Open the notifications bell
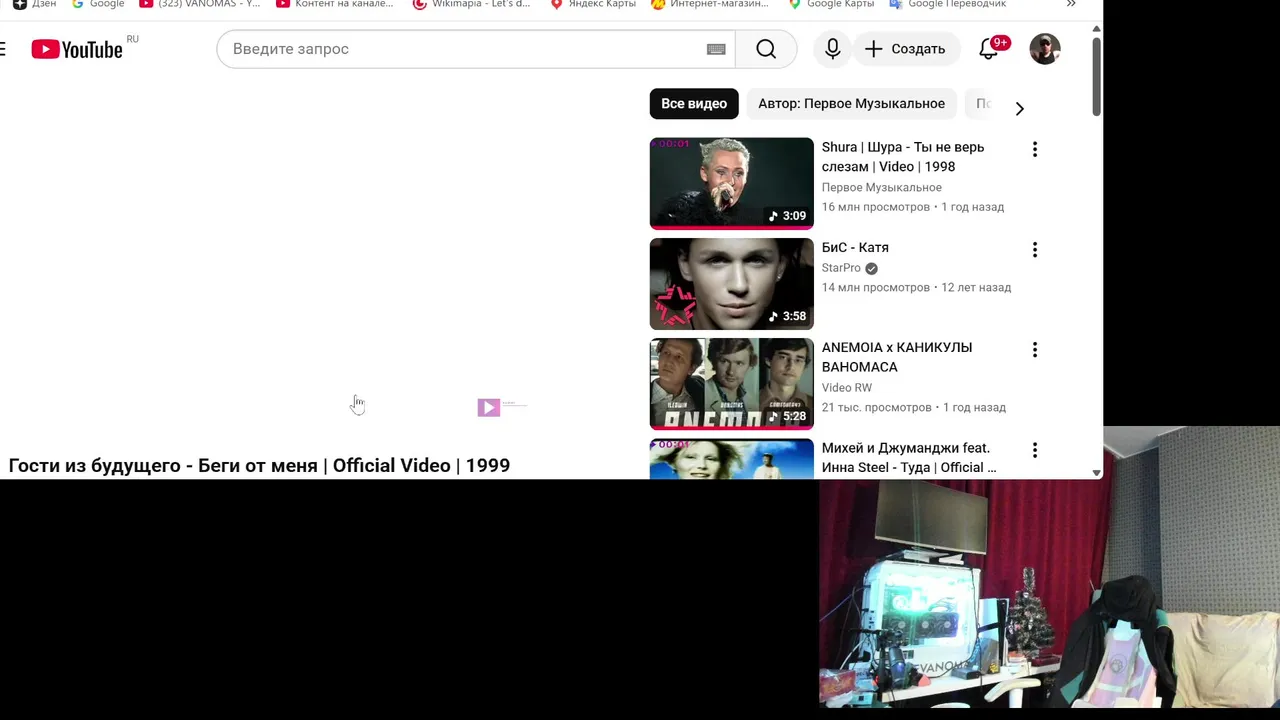Image resolution: width=1280 pixels, height=720 pixels. (990, 49)
